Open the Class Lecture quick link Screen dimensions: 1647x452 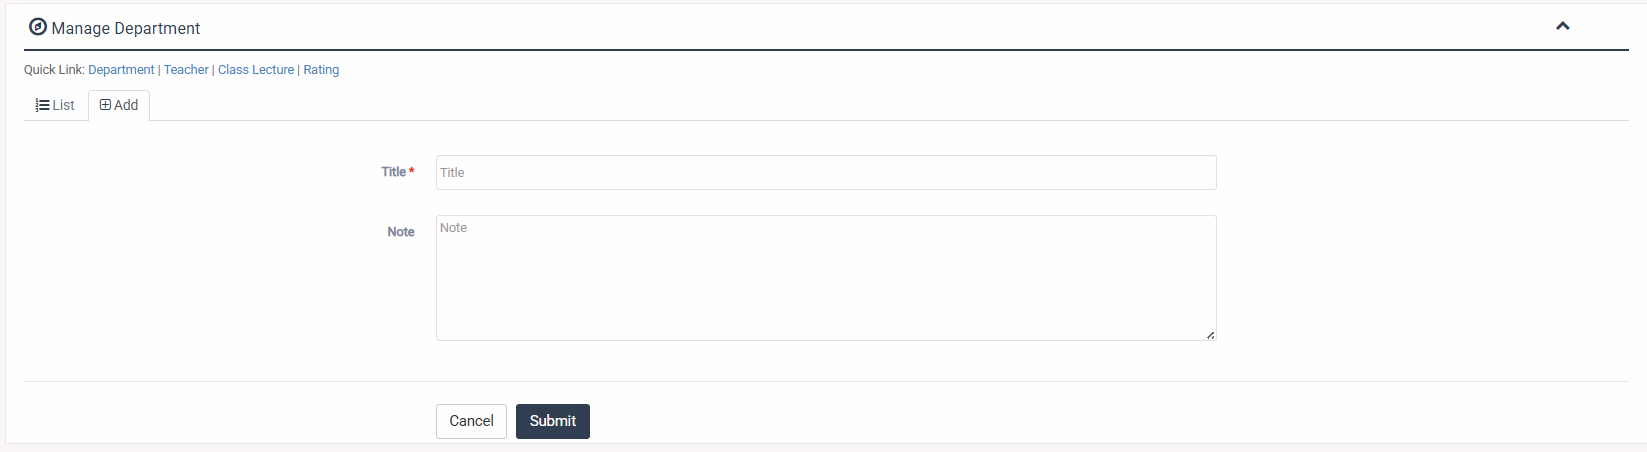tap(256, 70)
